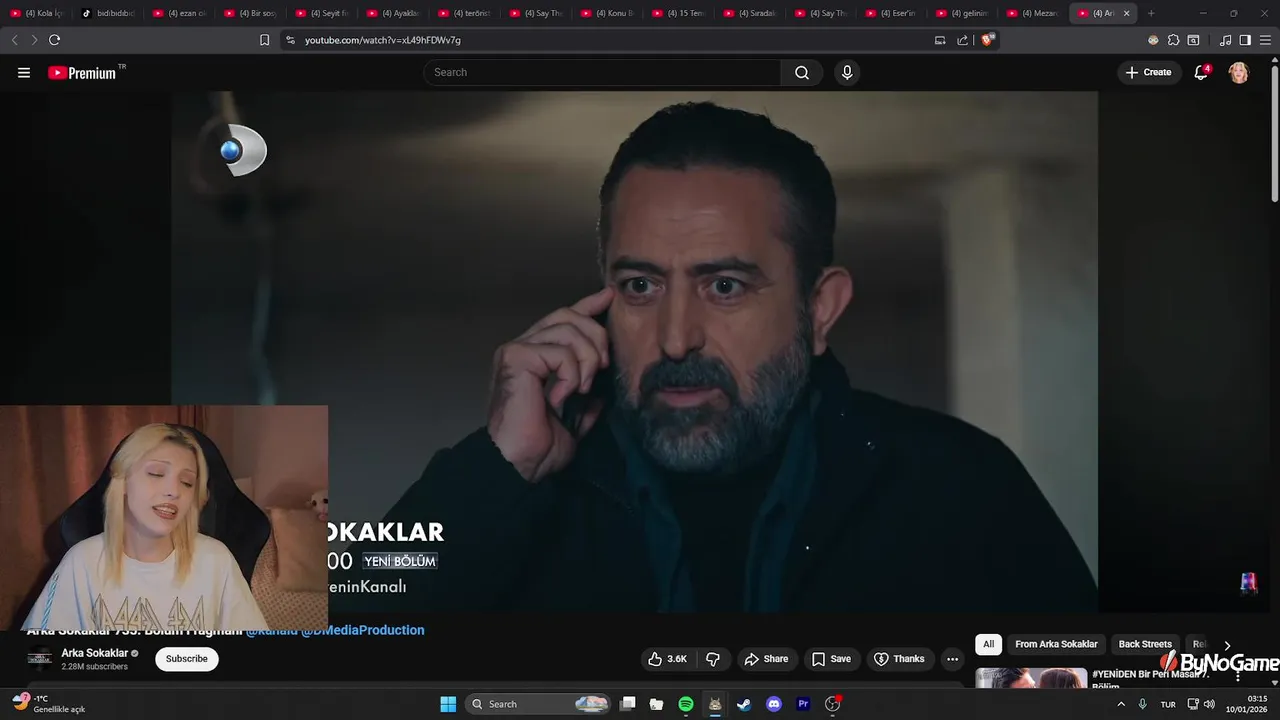Switch TUR keyboard language indicator
This screenshot has height=720, width=1280.
pyautogui.click(x=1168, y=704)
